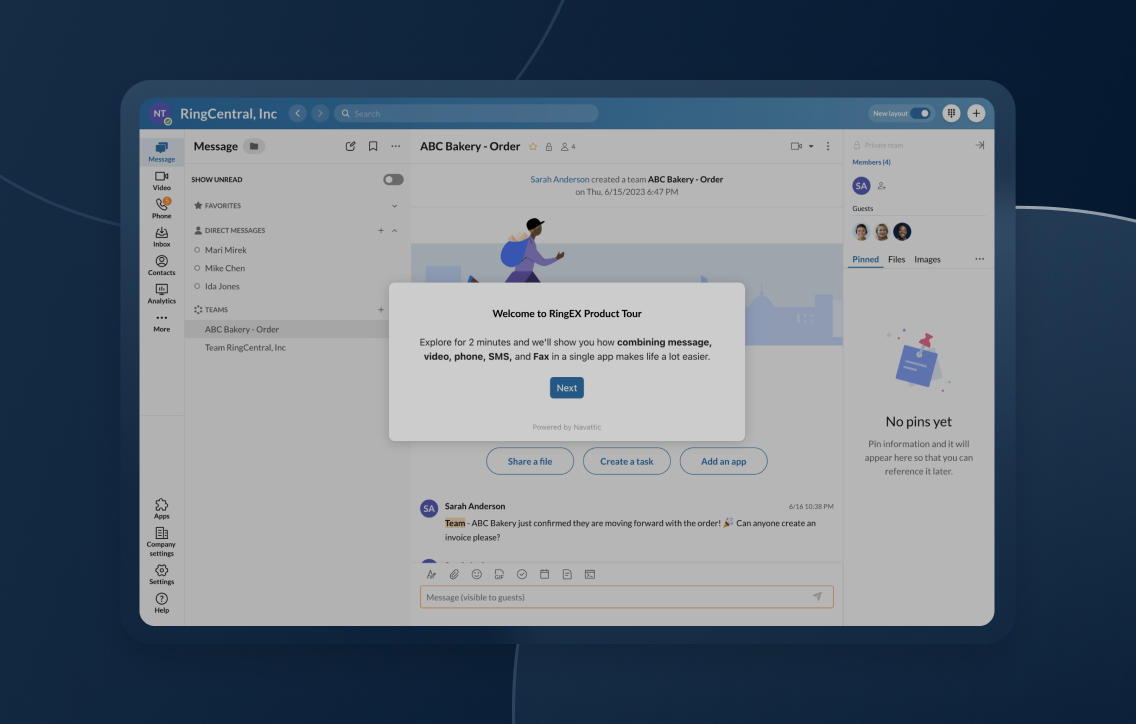Viewport: 1136px width, 724px height.
Task: Attach a file with the paperclip icon
Action: click(455, 574)
